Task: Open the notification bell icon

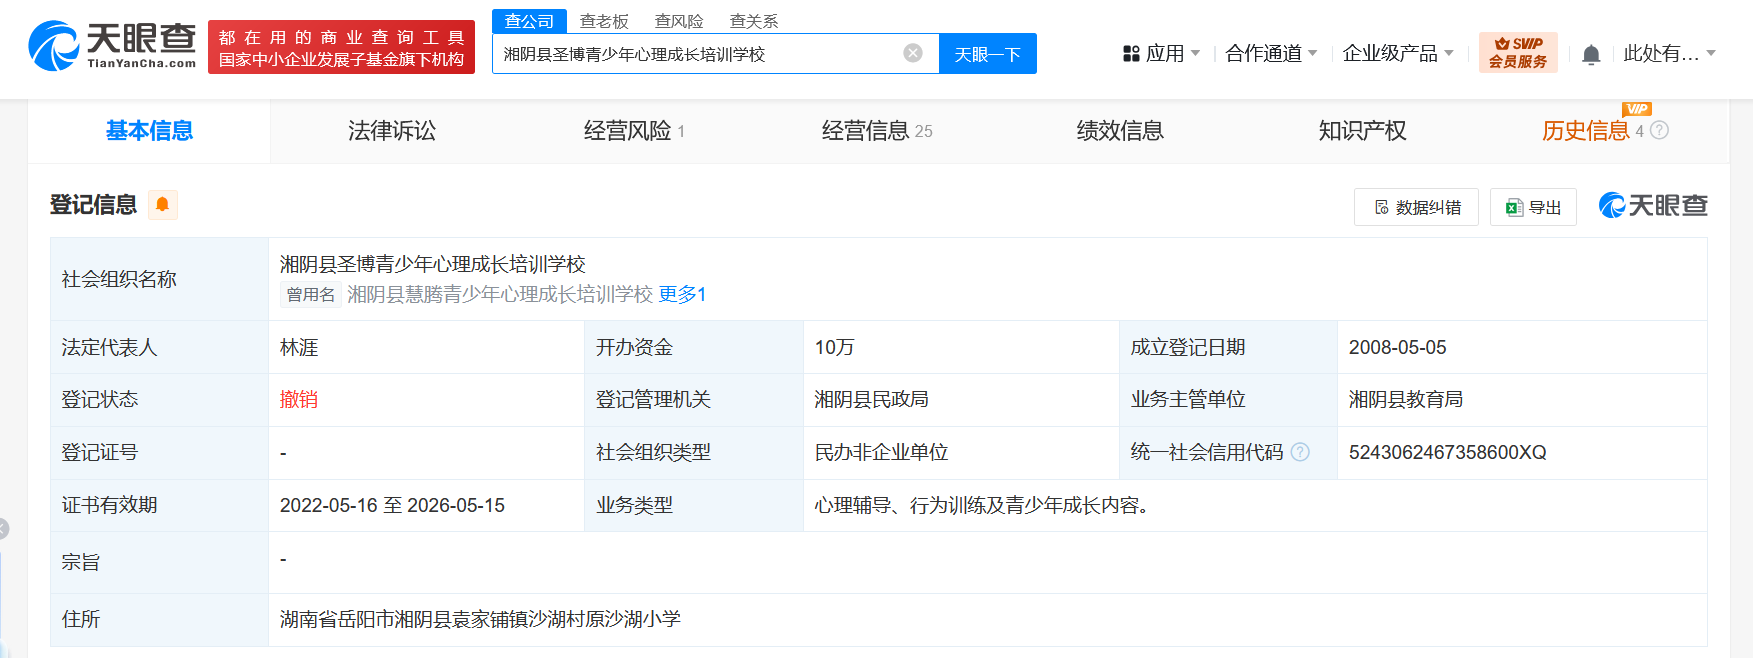Action: tap(1591, 54)
